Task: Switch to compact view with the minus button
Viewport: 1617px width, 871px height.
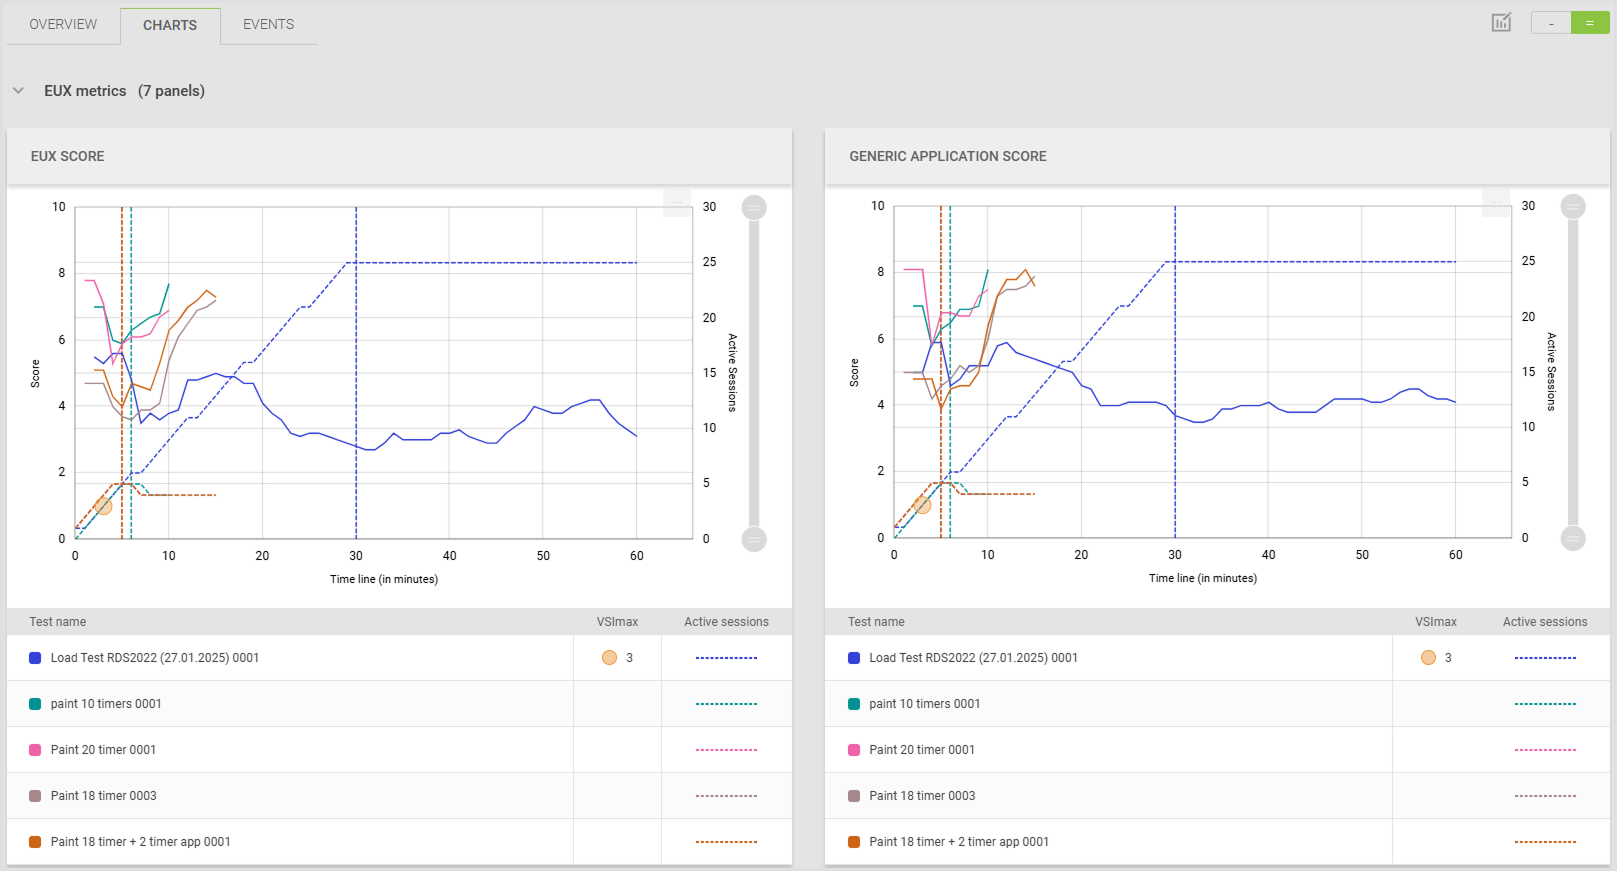Action: click(1551, 23)
